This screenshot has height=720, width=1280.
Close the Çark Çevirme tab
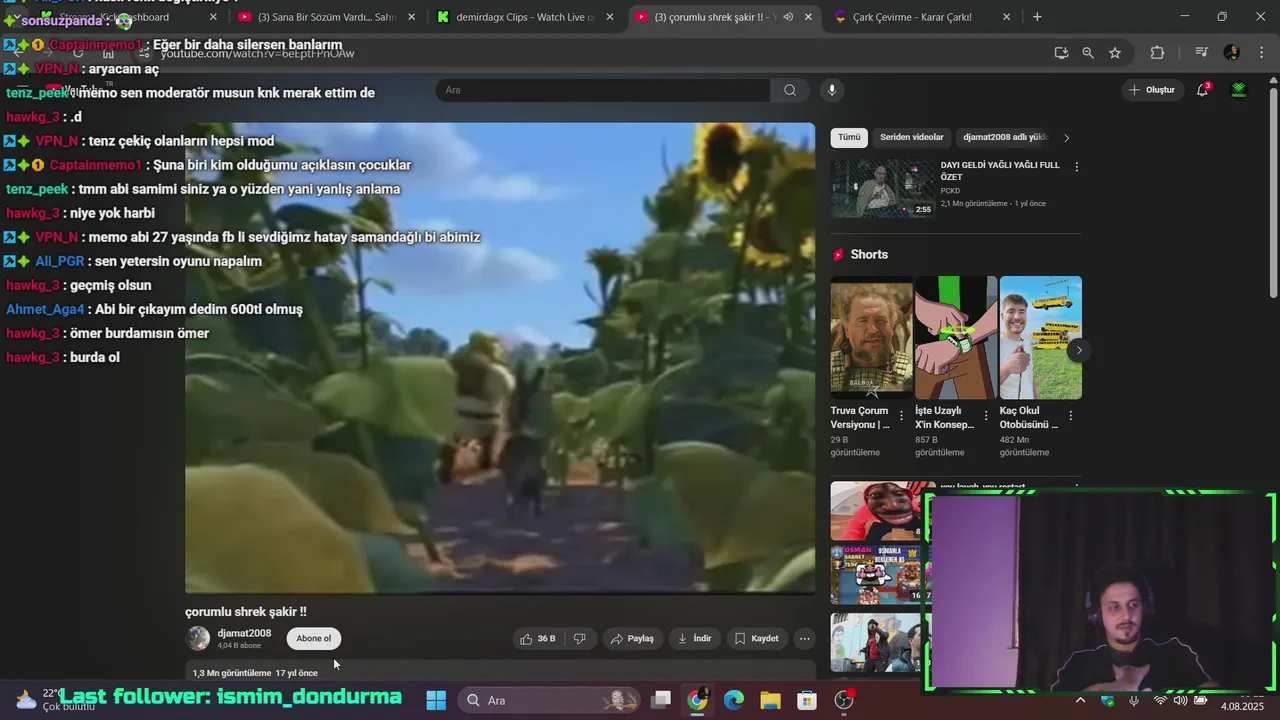[1006, 17]
